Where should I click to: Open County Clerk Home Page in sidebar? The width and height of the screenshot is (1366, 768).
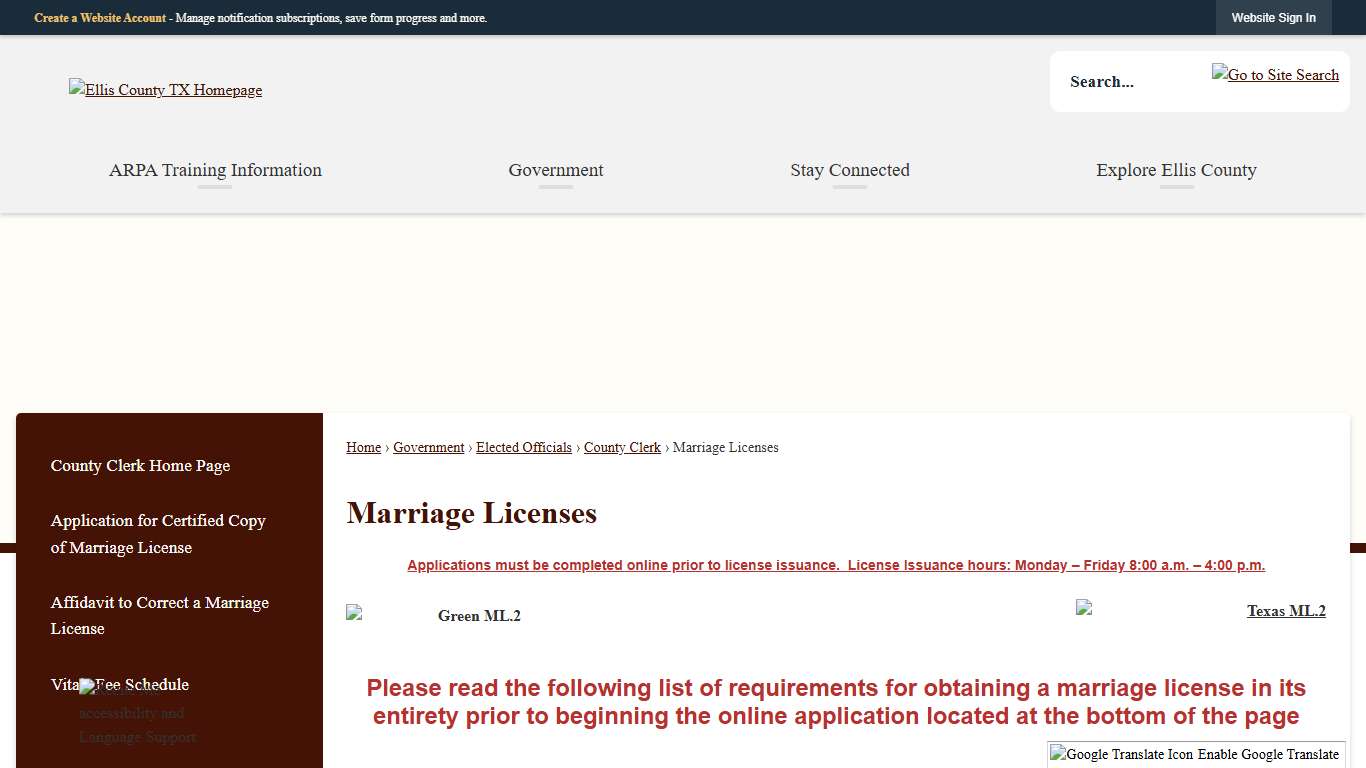coord(140,466)
